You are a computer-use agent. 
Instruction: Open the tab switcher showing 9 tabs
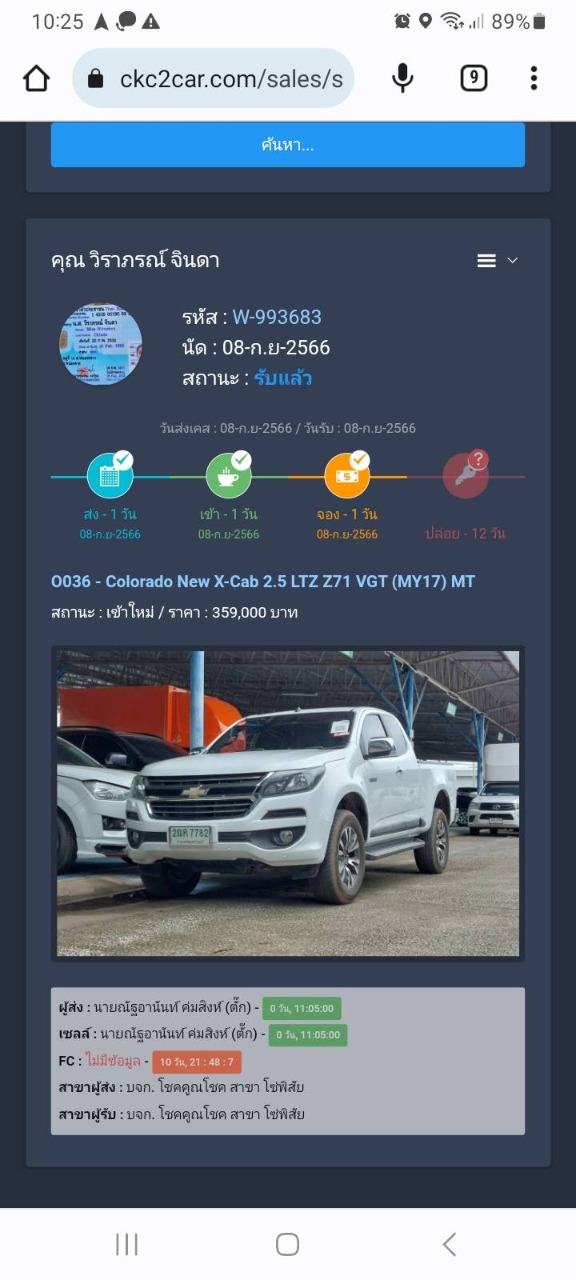473,78
